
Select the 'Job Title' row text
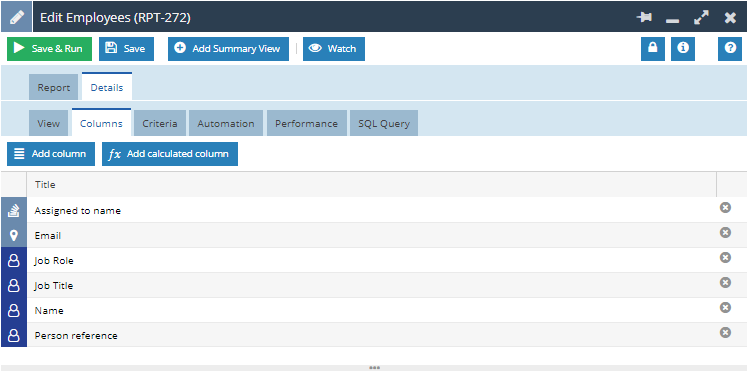click(x=53, y=286)
